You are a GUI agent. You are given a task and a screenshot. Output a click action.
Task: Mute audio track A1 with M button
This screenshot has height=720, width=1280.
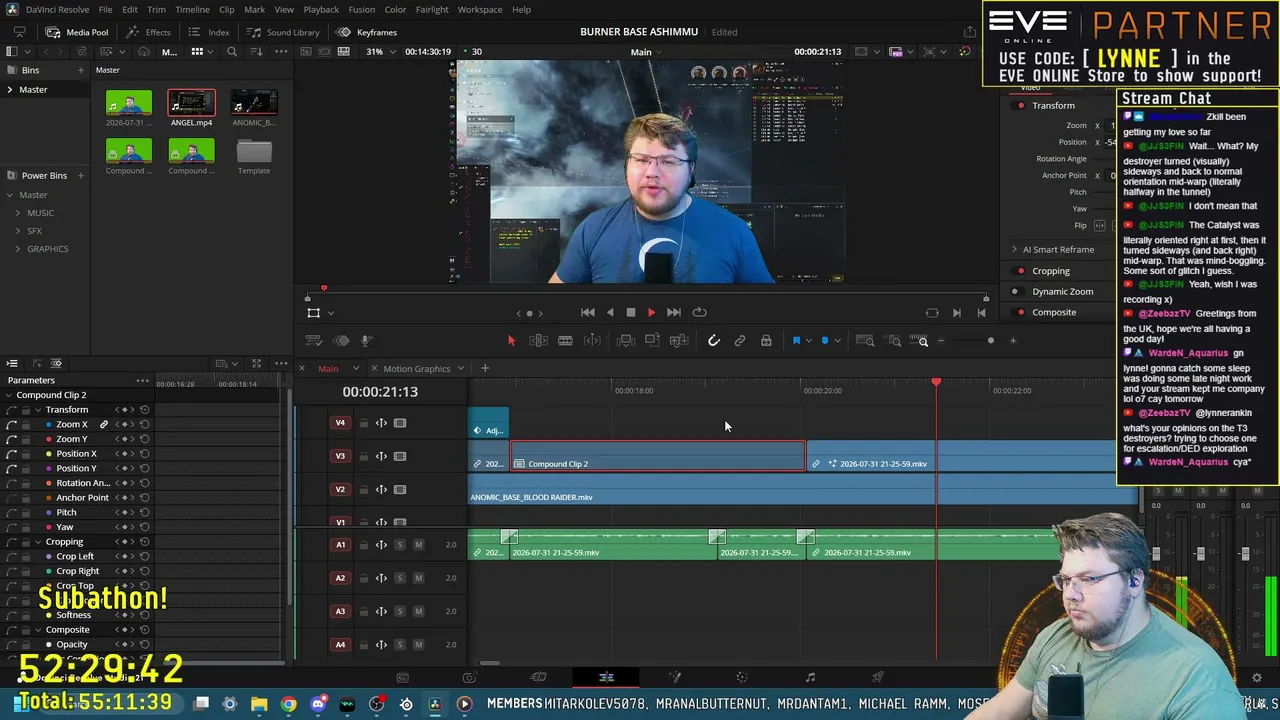point(418,545)
